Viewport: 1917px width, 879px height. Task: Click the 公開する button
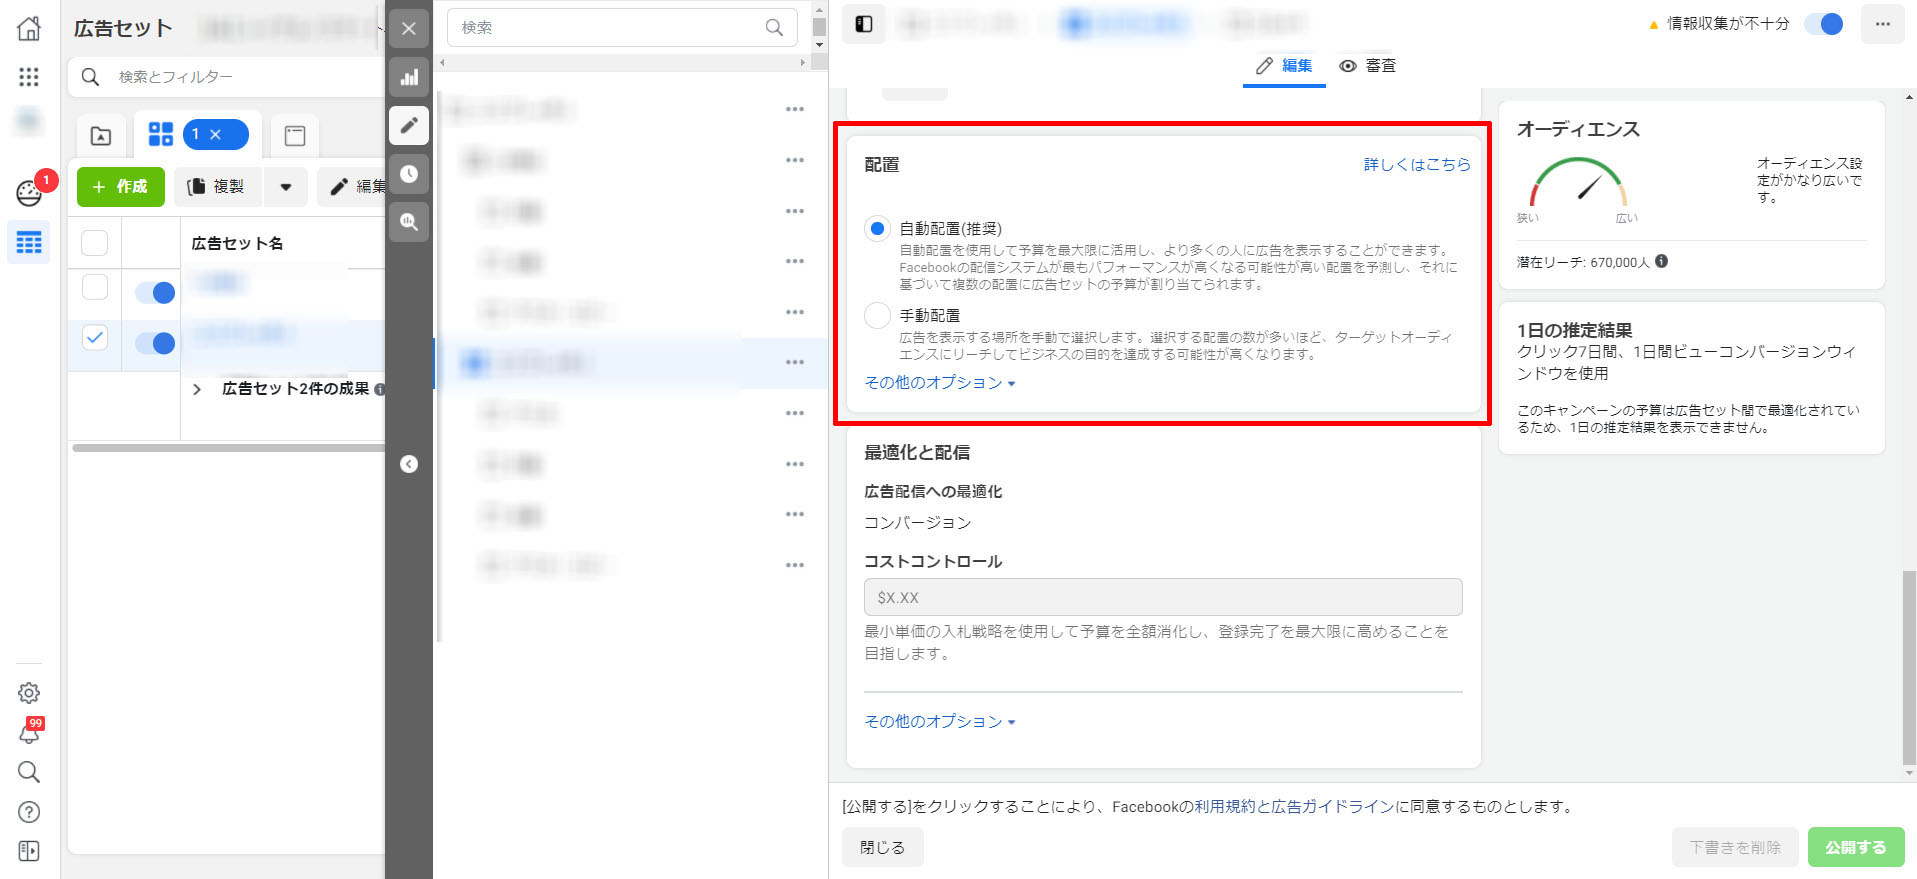[1856, 847]
